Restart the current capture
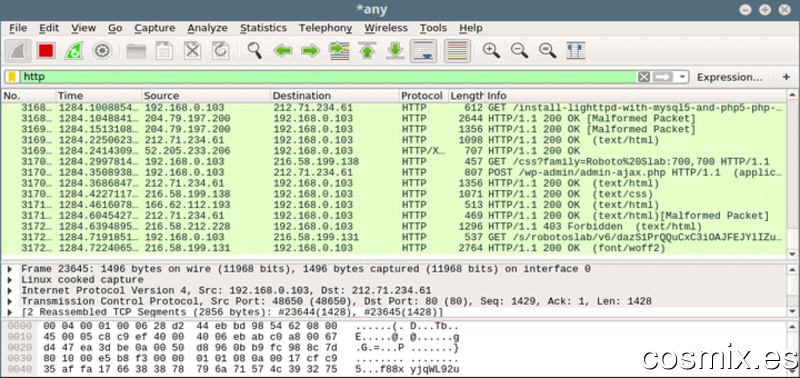Image resolution: width=800 pixels, height=378 pixels. pos(74,51)
